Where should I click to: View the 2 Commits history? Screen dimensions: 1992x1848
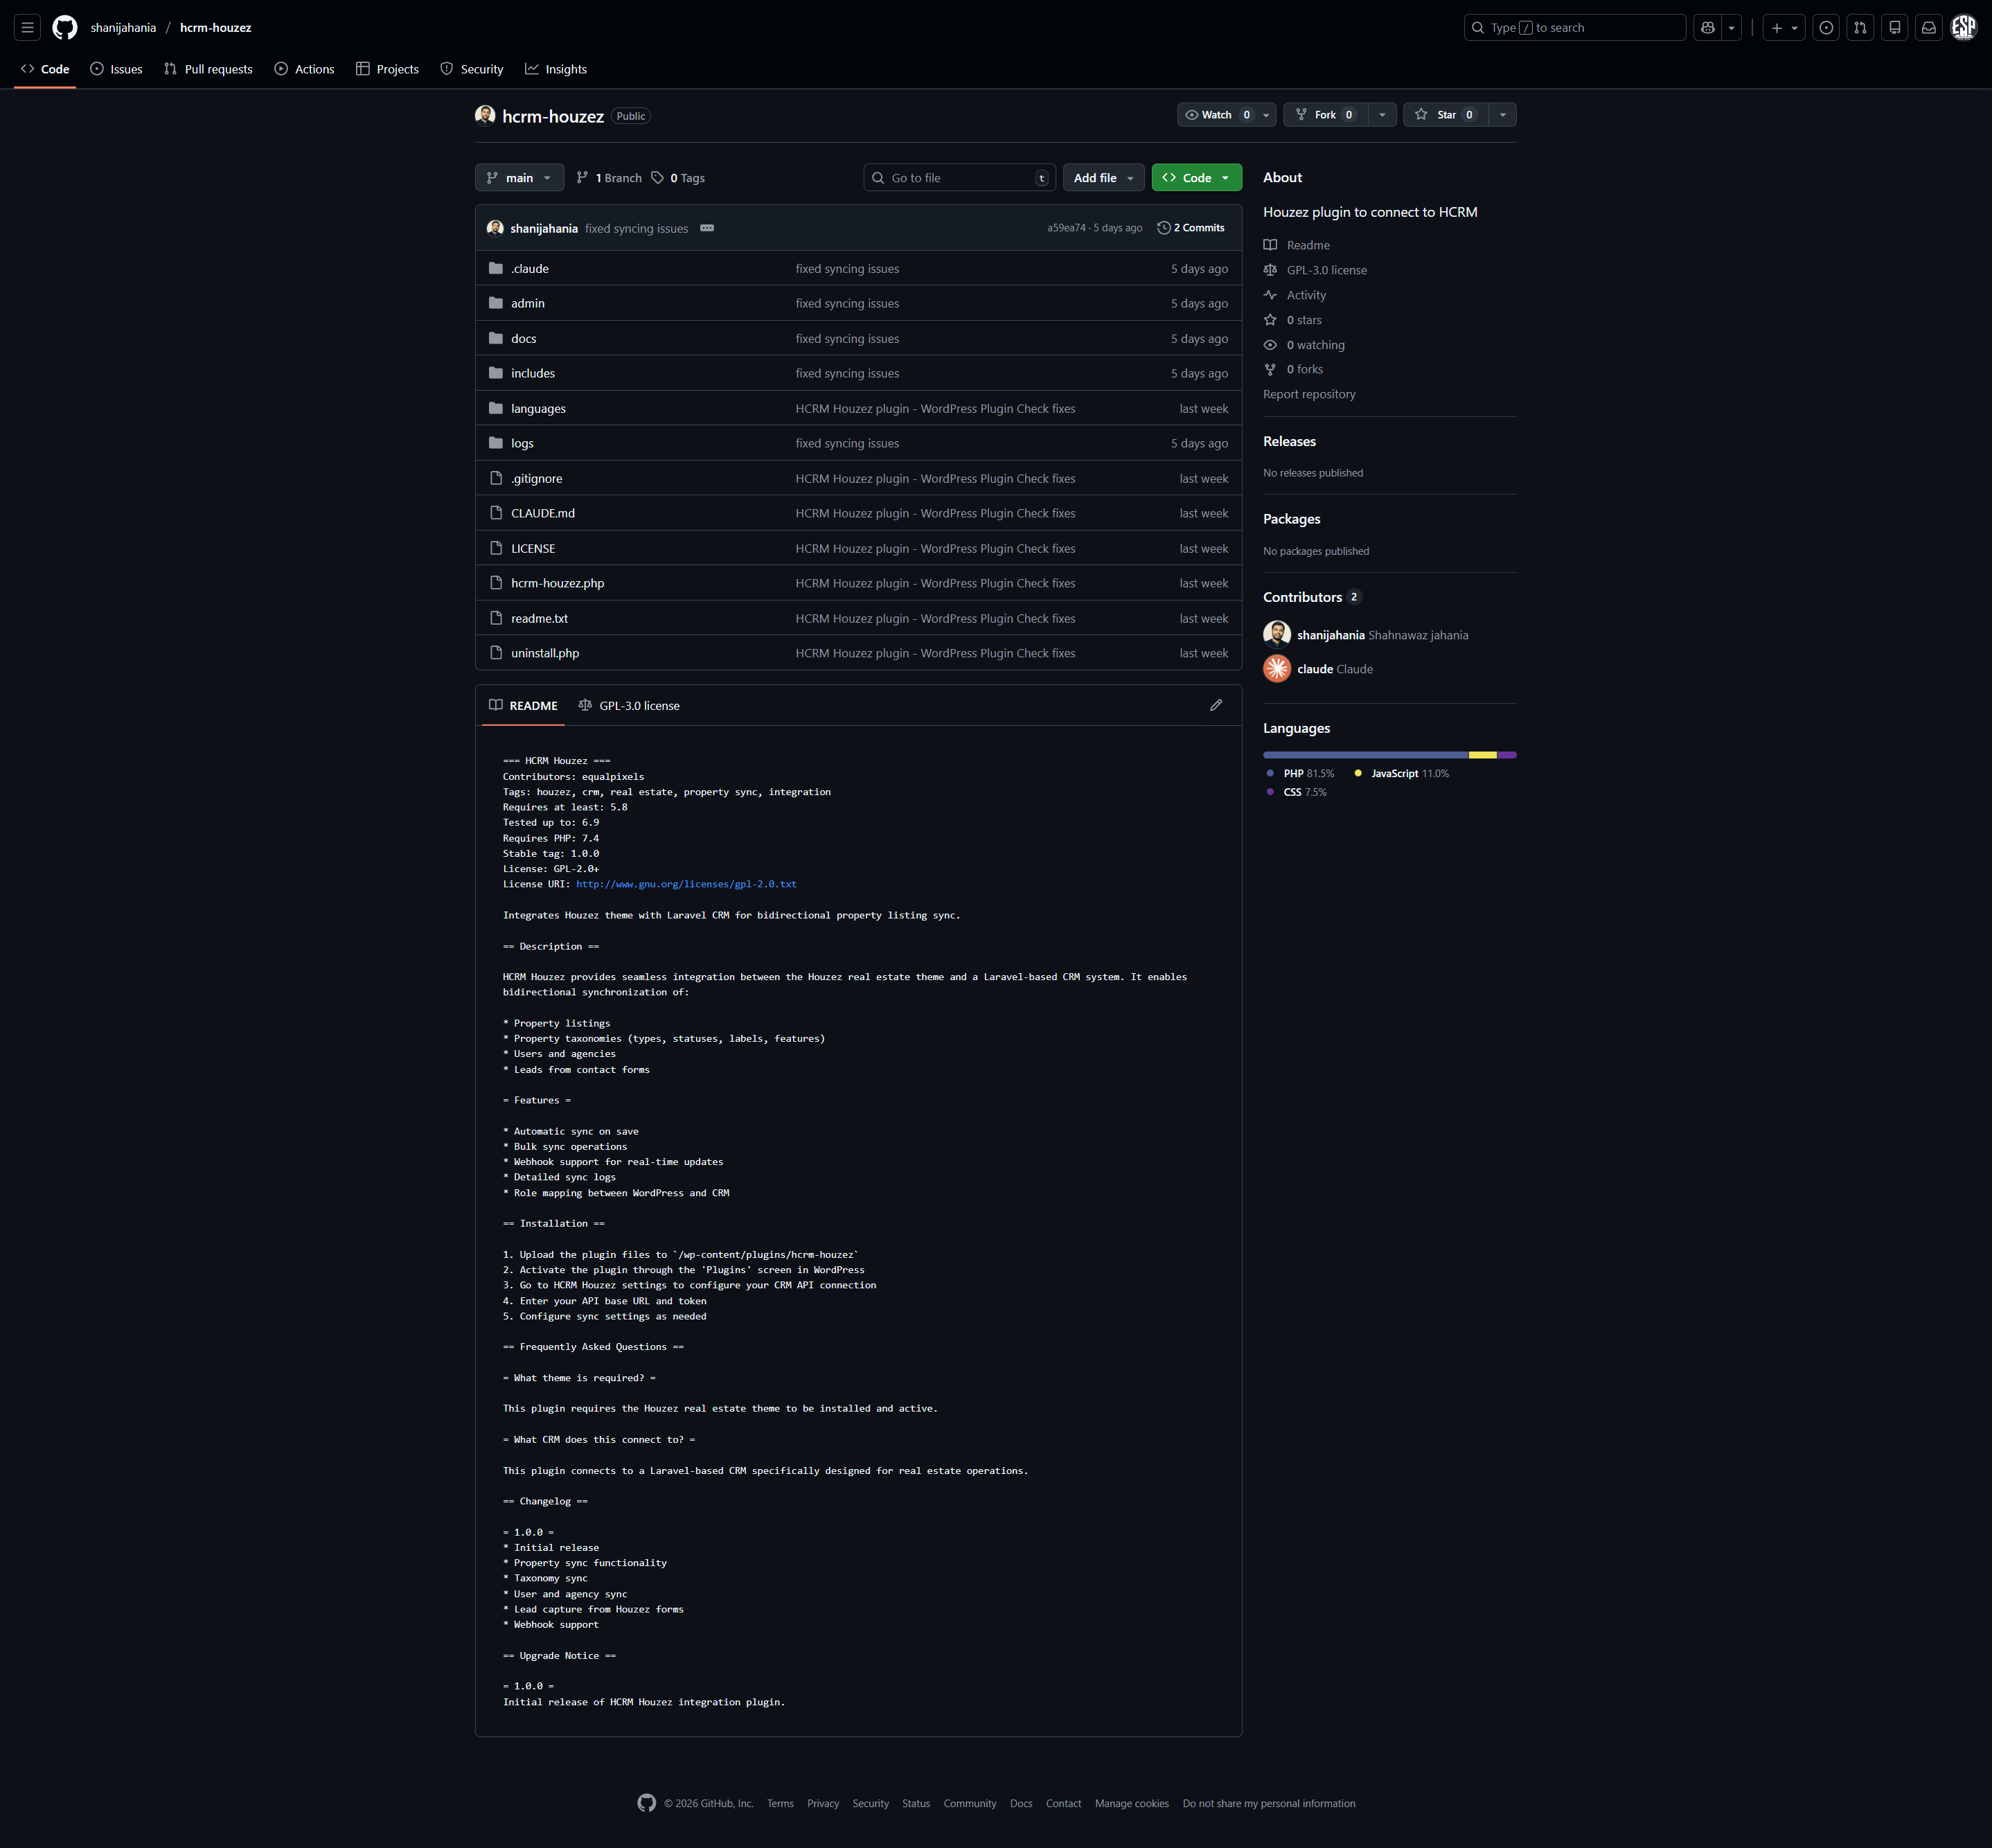coord(1191,228)
